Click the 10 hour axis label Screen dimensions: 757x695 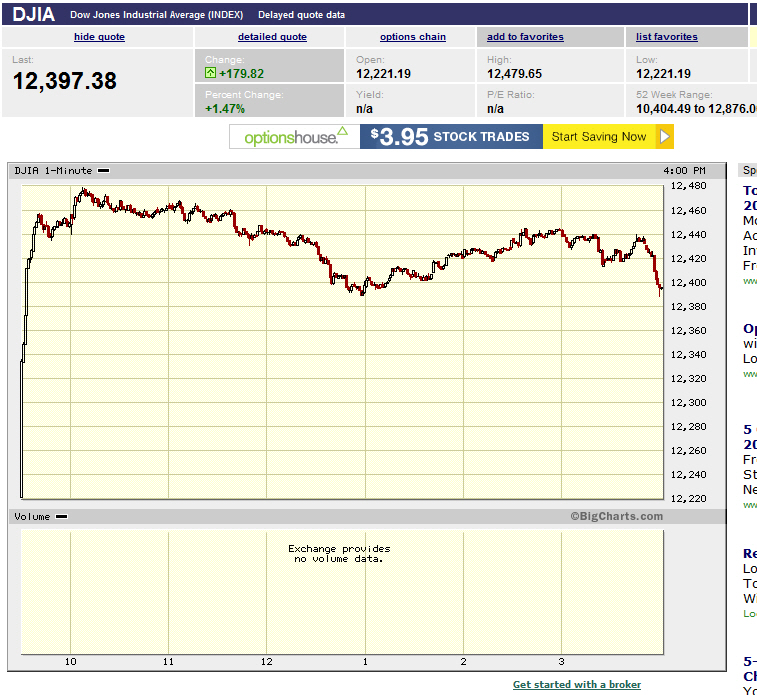coord(70,662)
